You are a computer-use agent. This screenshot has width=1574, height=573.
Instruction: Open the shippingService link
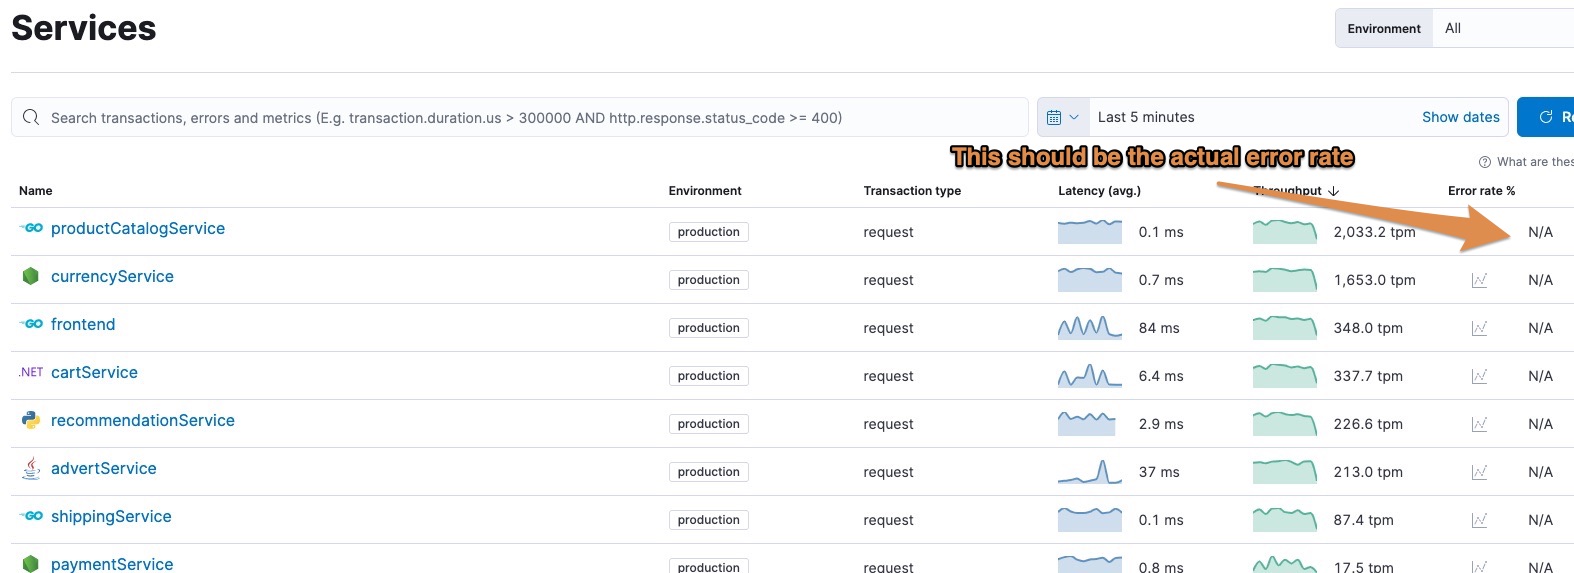[x=111, y=516]
